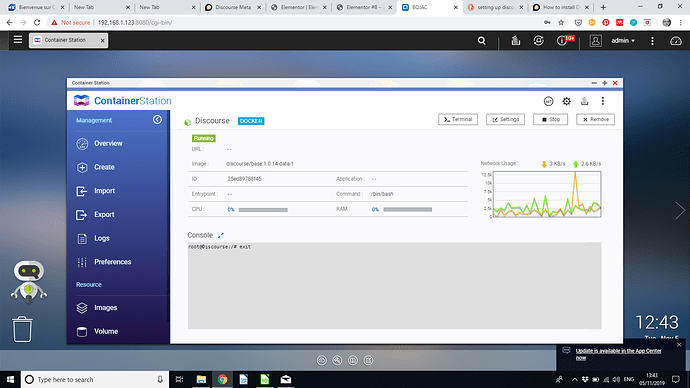
Task: Click the import/download icon in Container Station header
Action: point(584,101)
